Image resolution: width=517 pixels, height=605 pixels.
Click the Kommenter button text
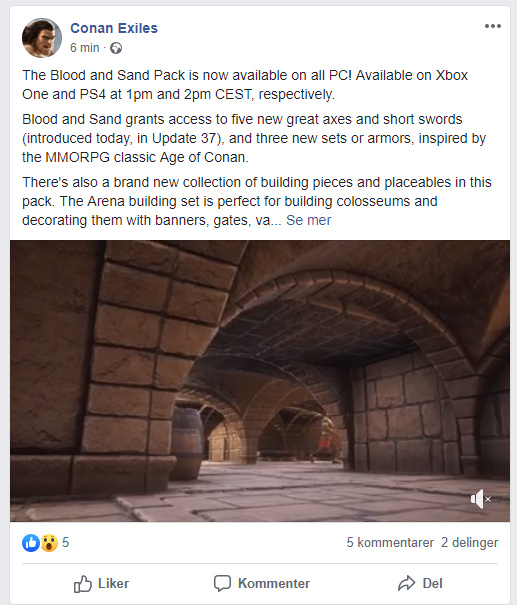point(274,583)
